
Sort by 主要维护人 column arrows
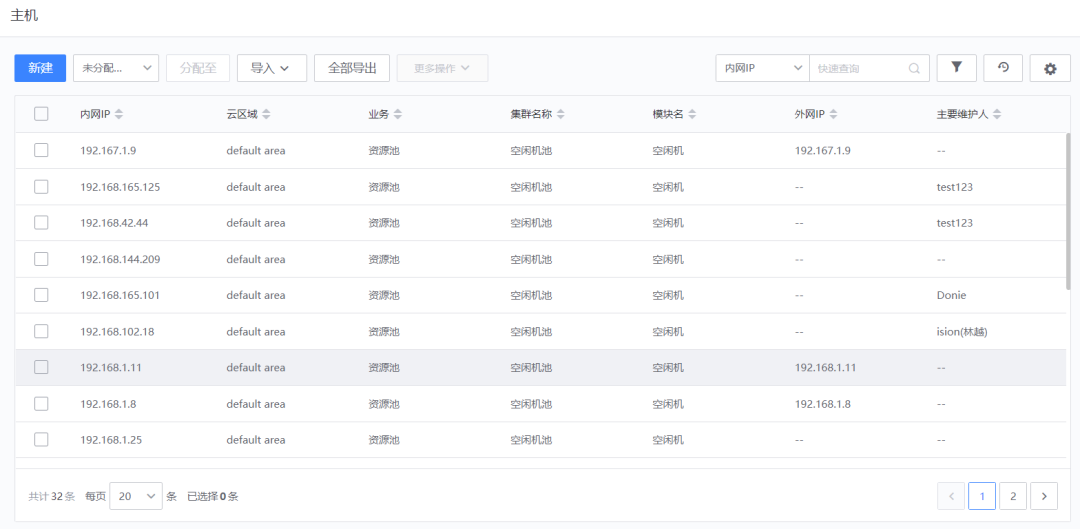tap(997, 114)
